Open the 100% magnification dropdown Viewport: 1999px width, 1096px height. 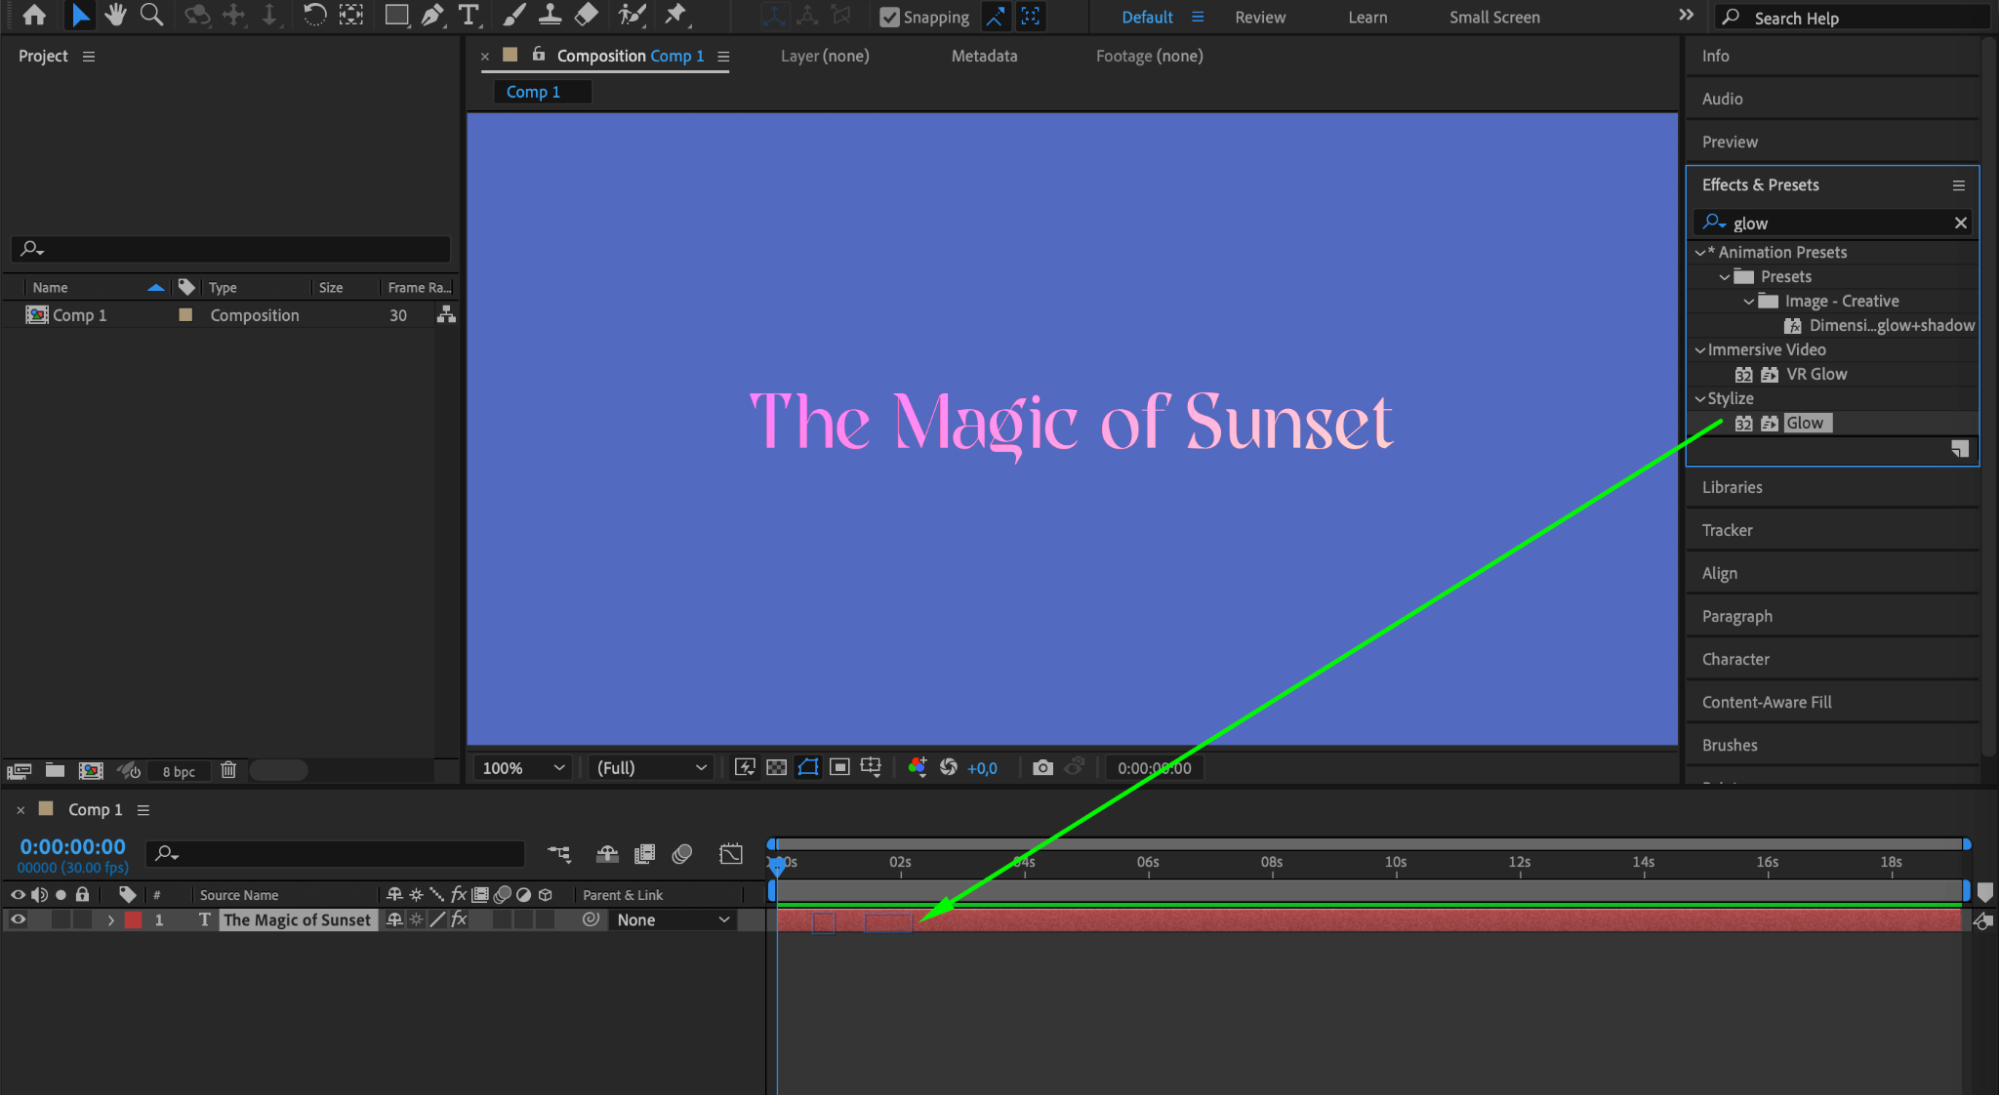coord(524,767)
